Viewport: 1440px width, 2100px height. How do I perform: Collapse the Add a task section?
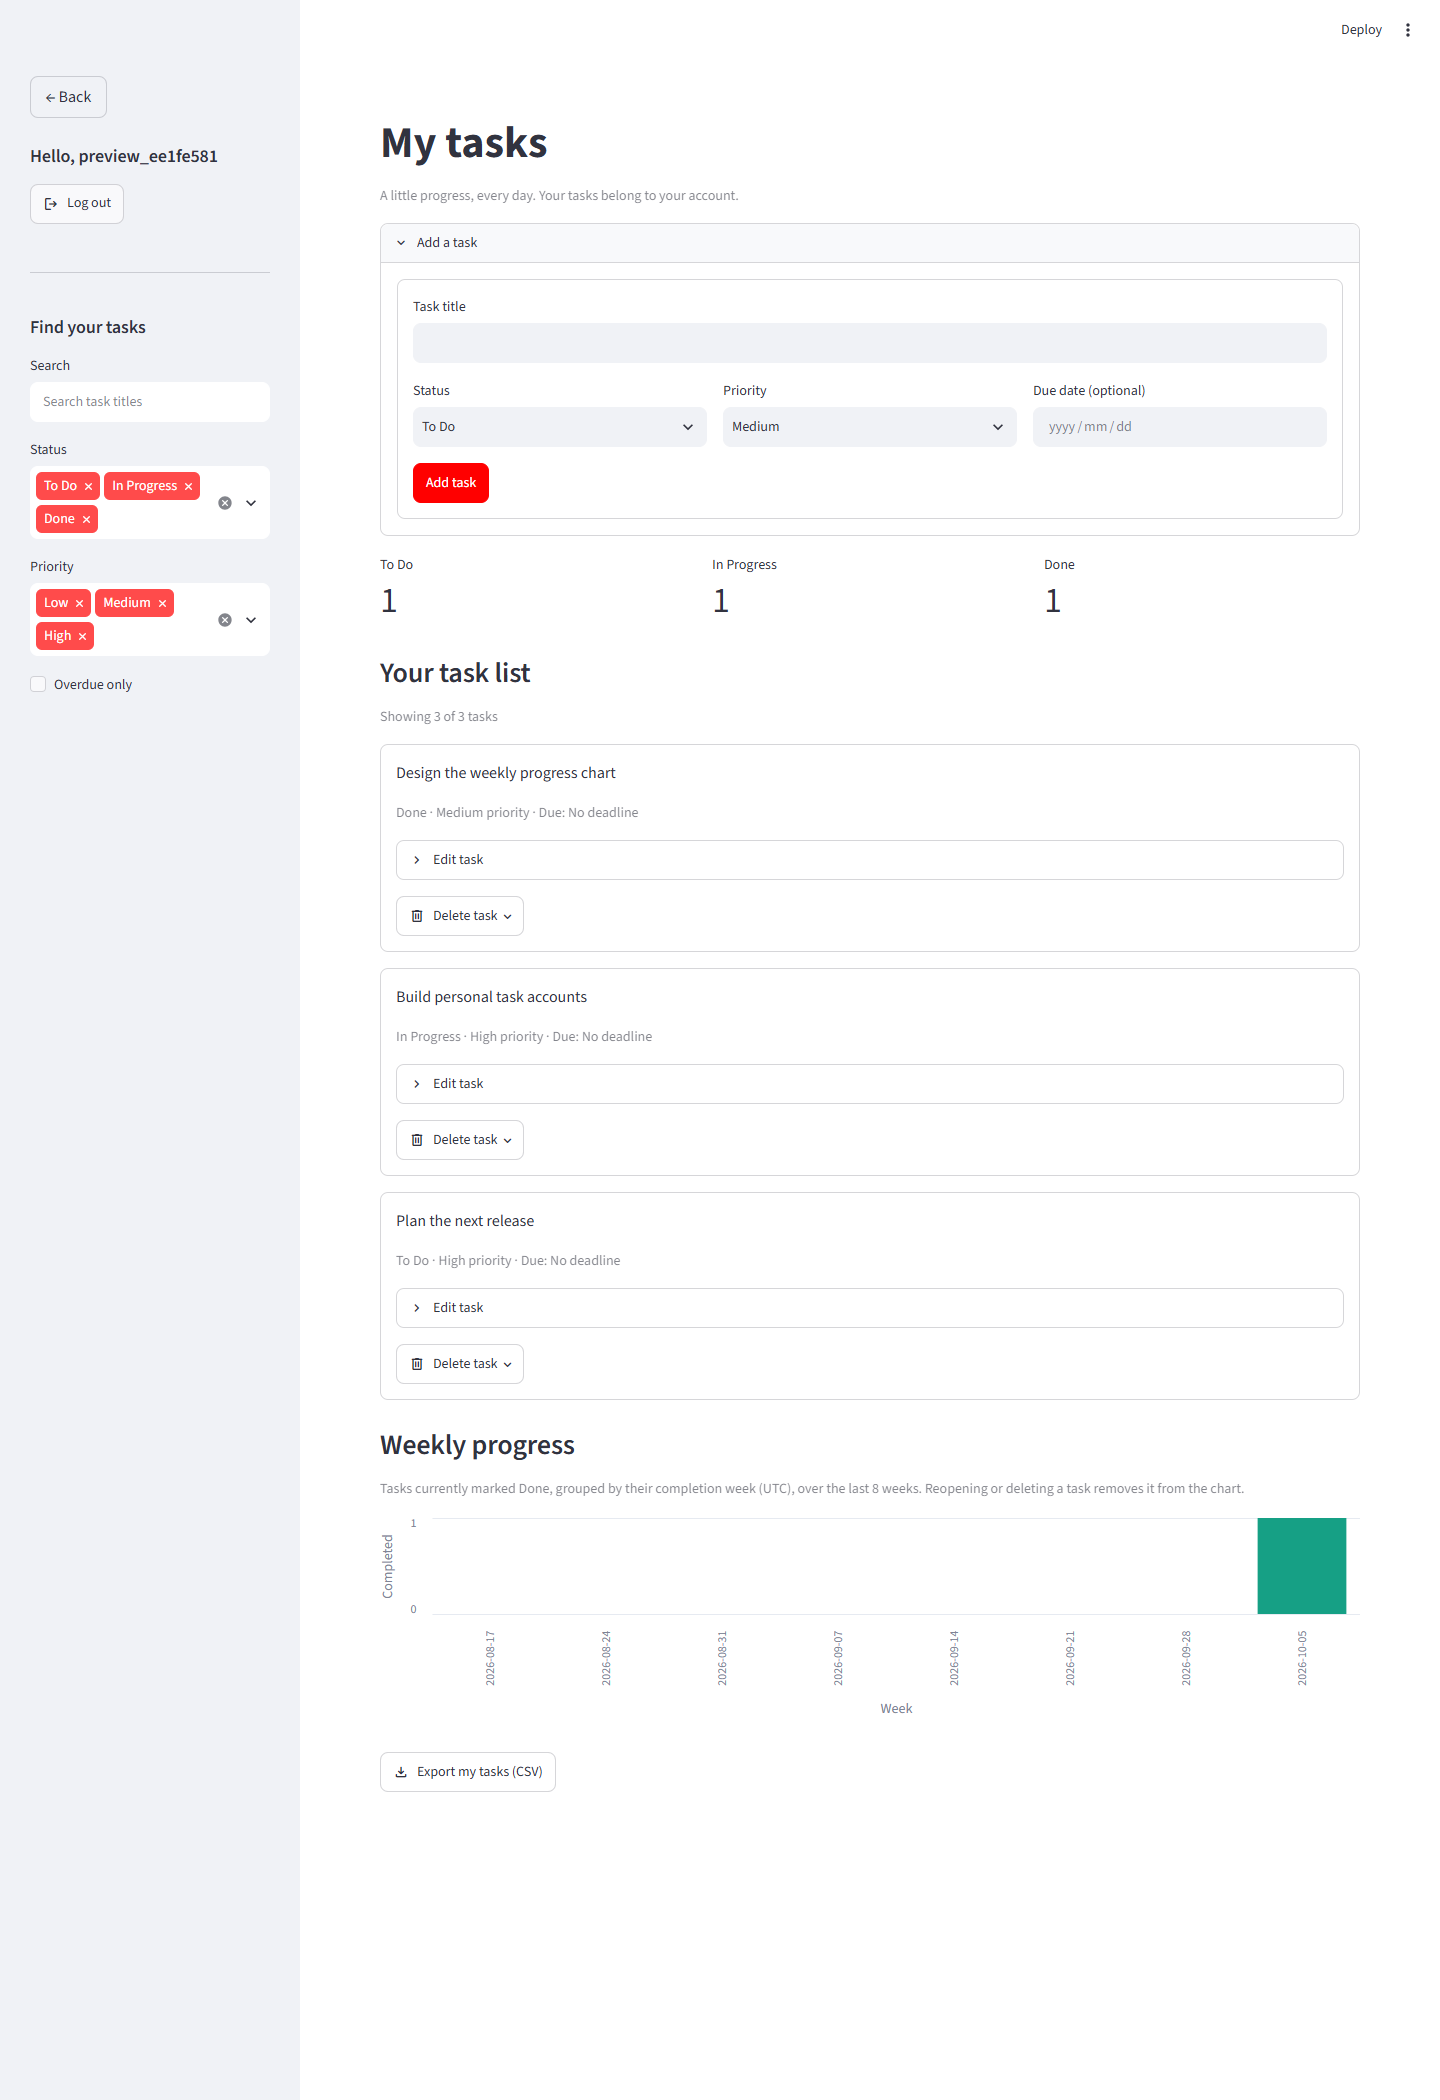click(869, 243)
